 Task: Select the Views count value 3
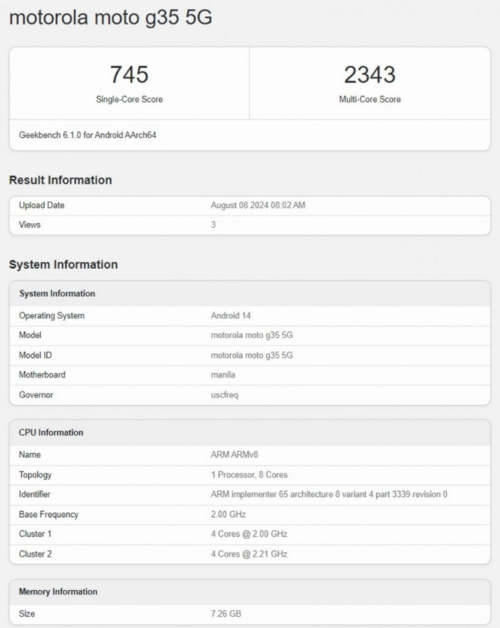click(213, 225)
